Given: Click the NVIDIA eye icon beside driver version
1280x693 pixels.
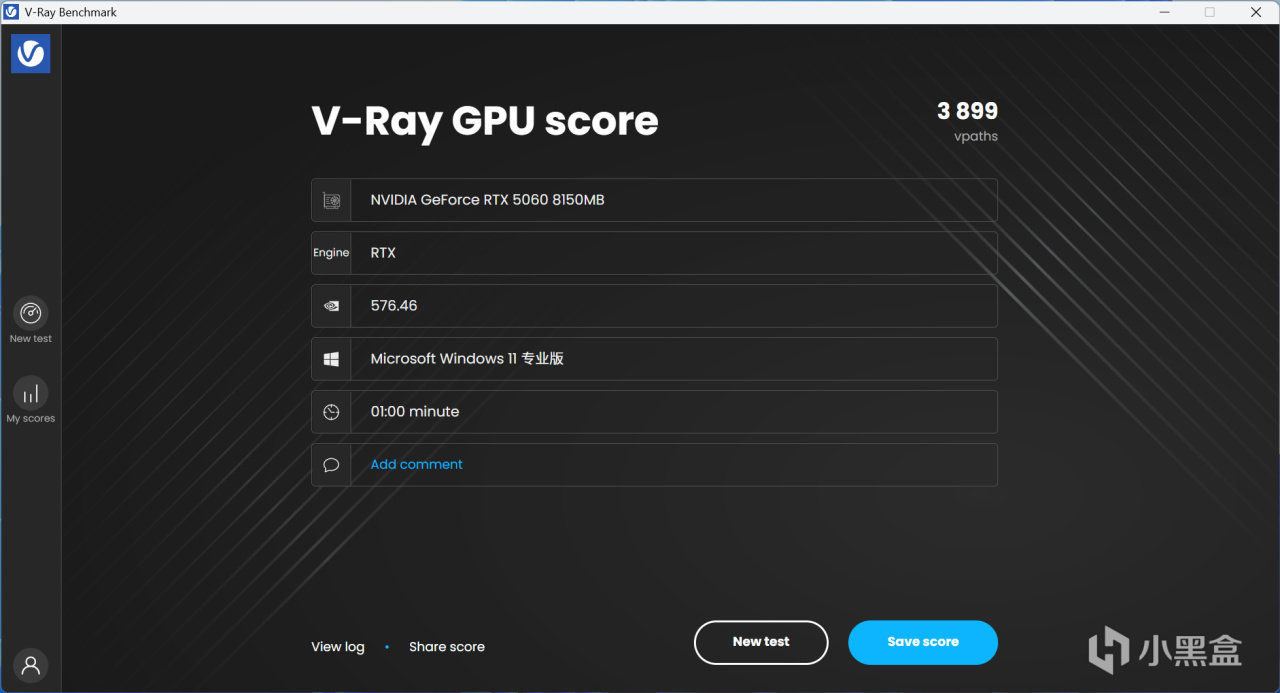Looking at the screenshot, I should click(x=330, y=305).
